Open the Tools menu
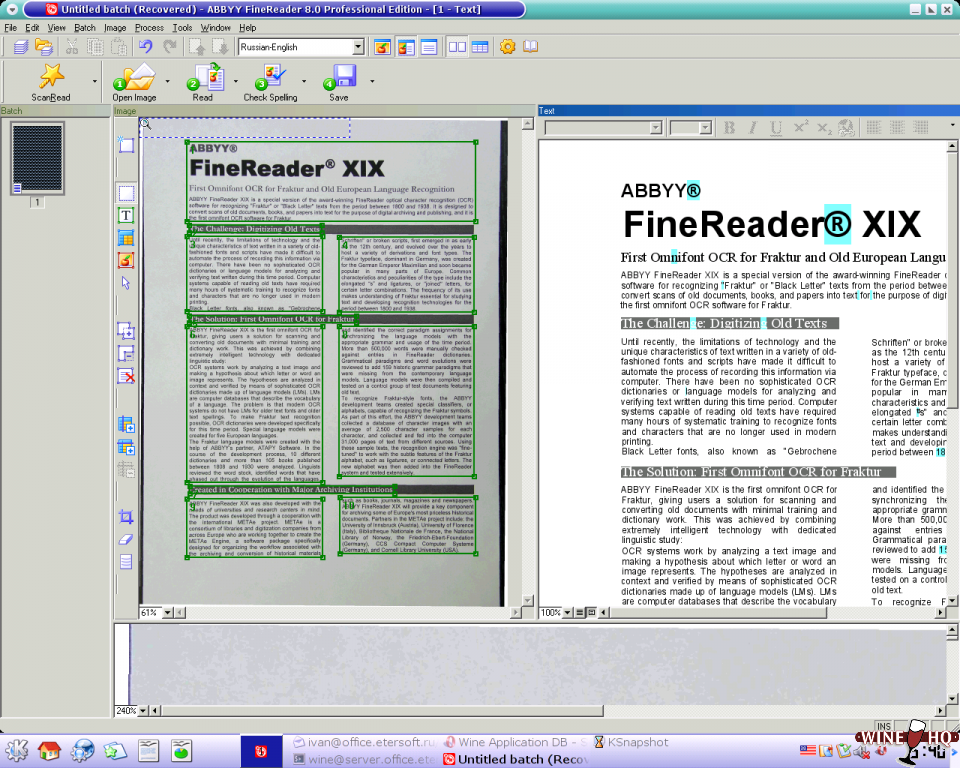Image resolution: width=960 pixels, height=768 pixels. 182,27
